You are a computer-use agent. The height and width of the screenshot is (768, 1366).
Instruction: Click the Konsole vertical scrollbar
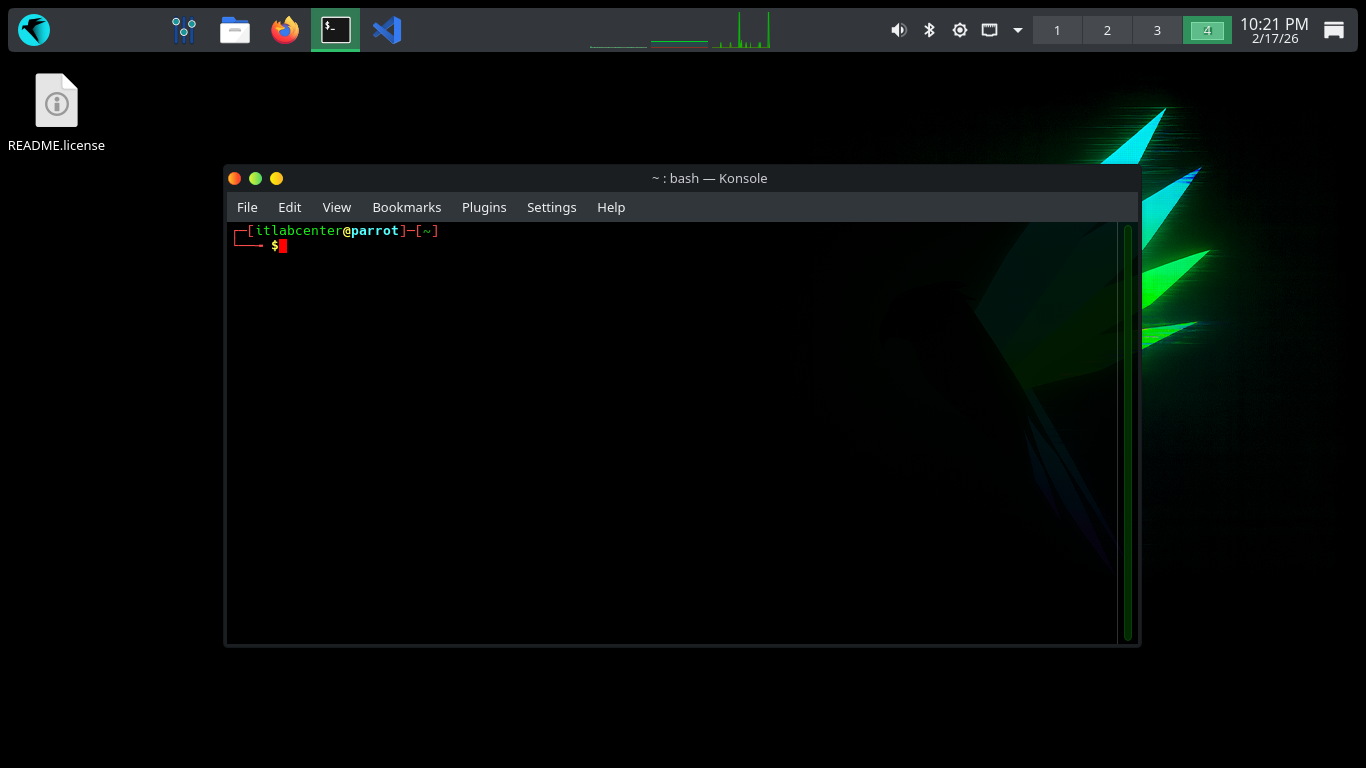pos(1127,430)
